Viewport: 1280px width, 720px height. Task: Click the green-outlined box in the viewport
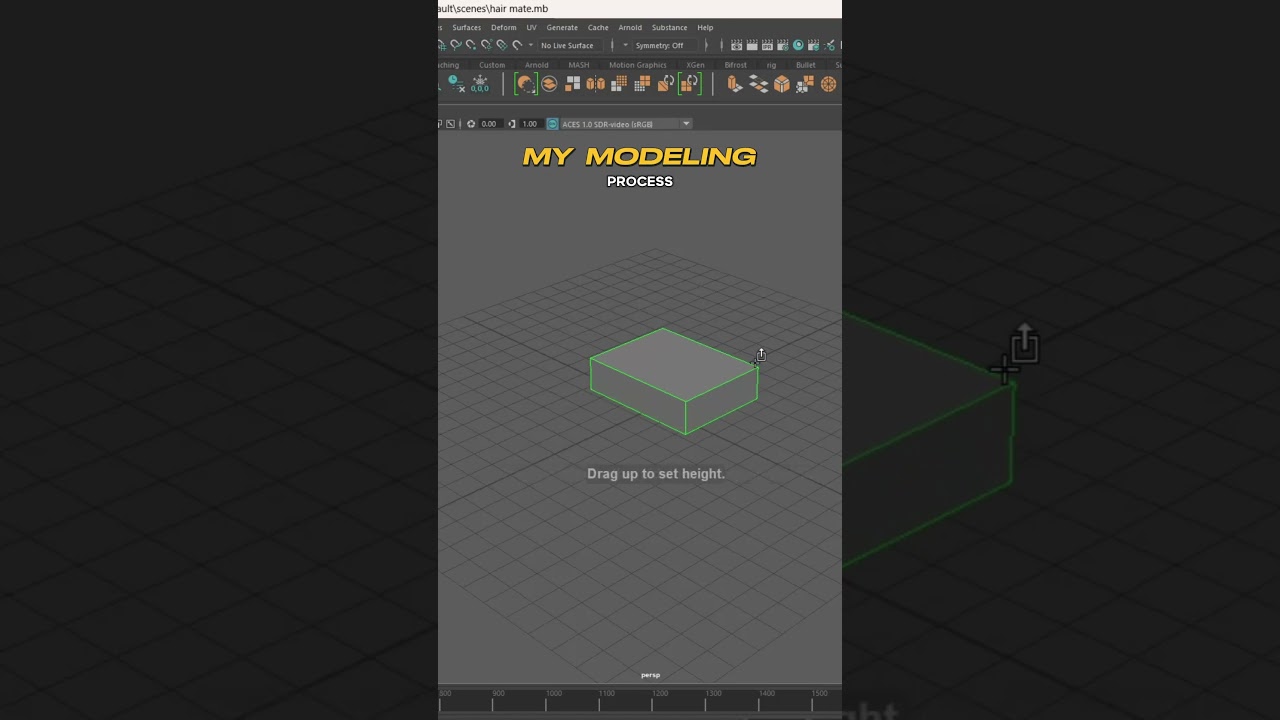point(672,380)
